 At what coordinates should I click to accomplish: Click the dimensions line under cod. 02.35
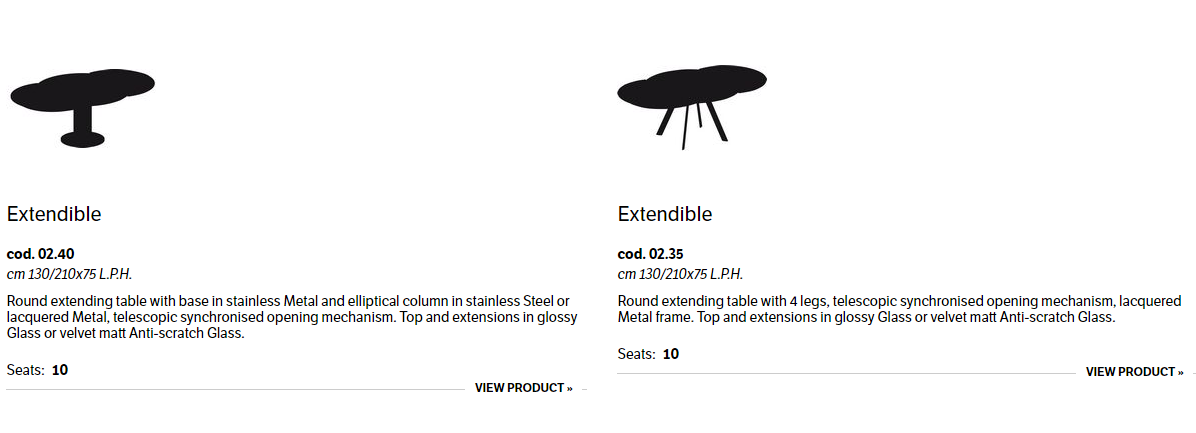point(680,274)
